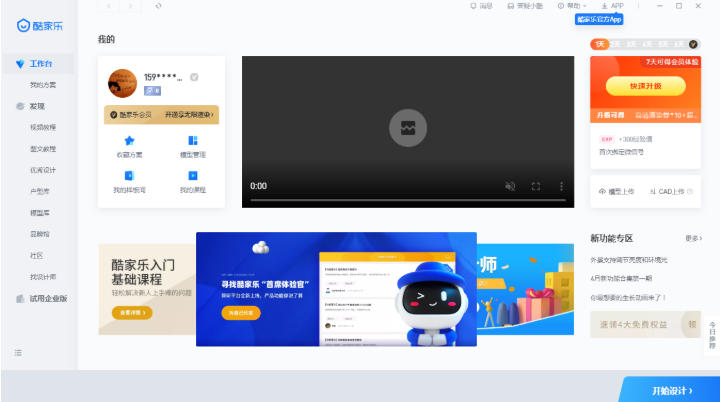Open 我的课程 icon
Image resolution: width=720 pixels, height=402 pixels.
(193, 182)
